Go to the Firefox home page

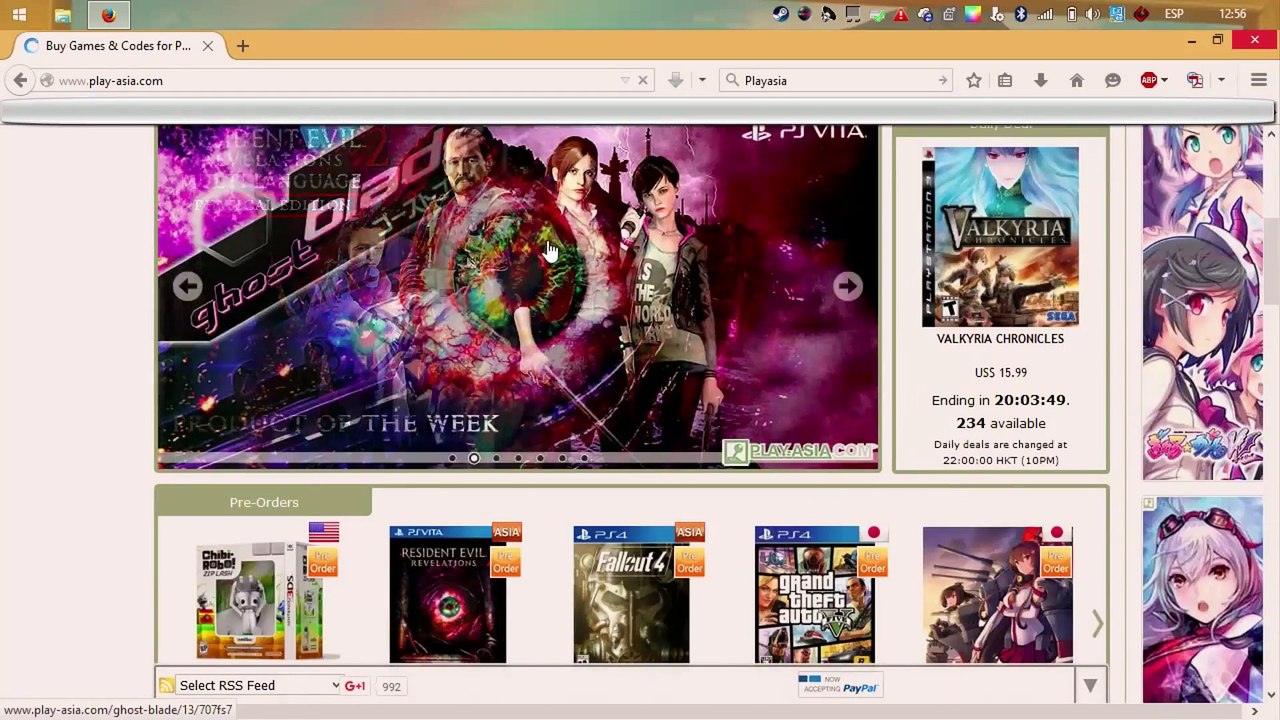tap(1077, 80)
